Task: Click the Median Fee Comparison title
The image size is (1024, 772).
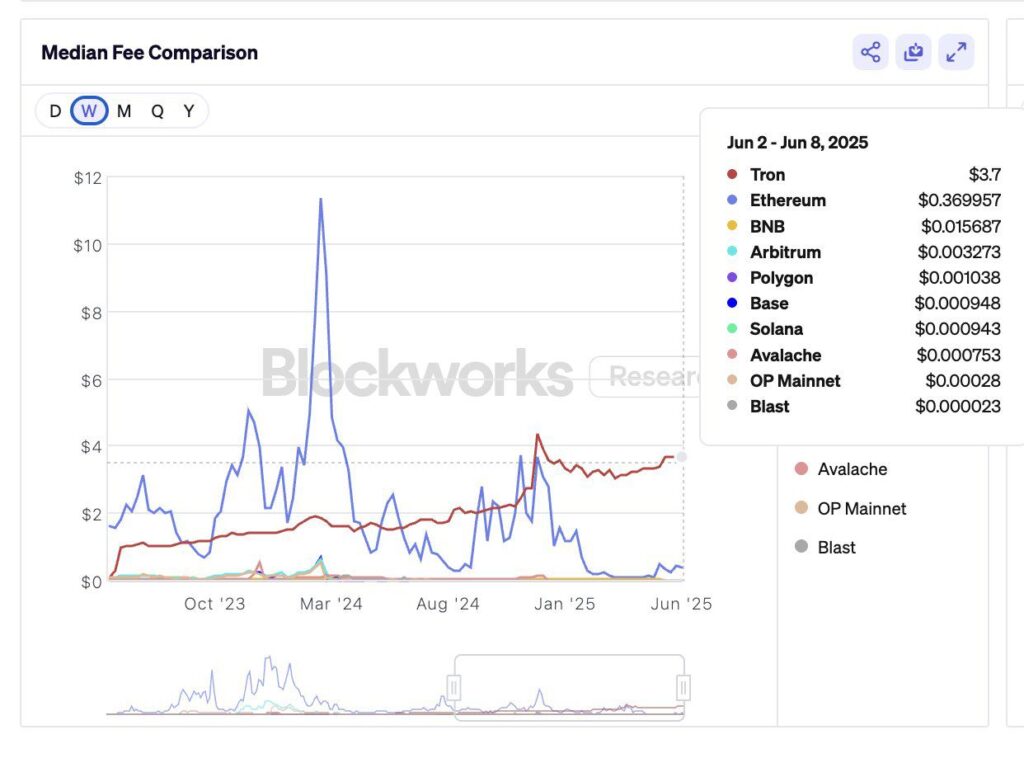Action: pyautogui.click(x=149, y=53)
